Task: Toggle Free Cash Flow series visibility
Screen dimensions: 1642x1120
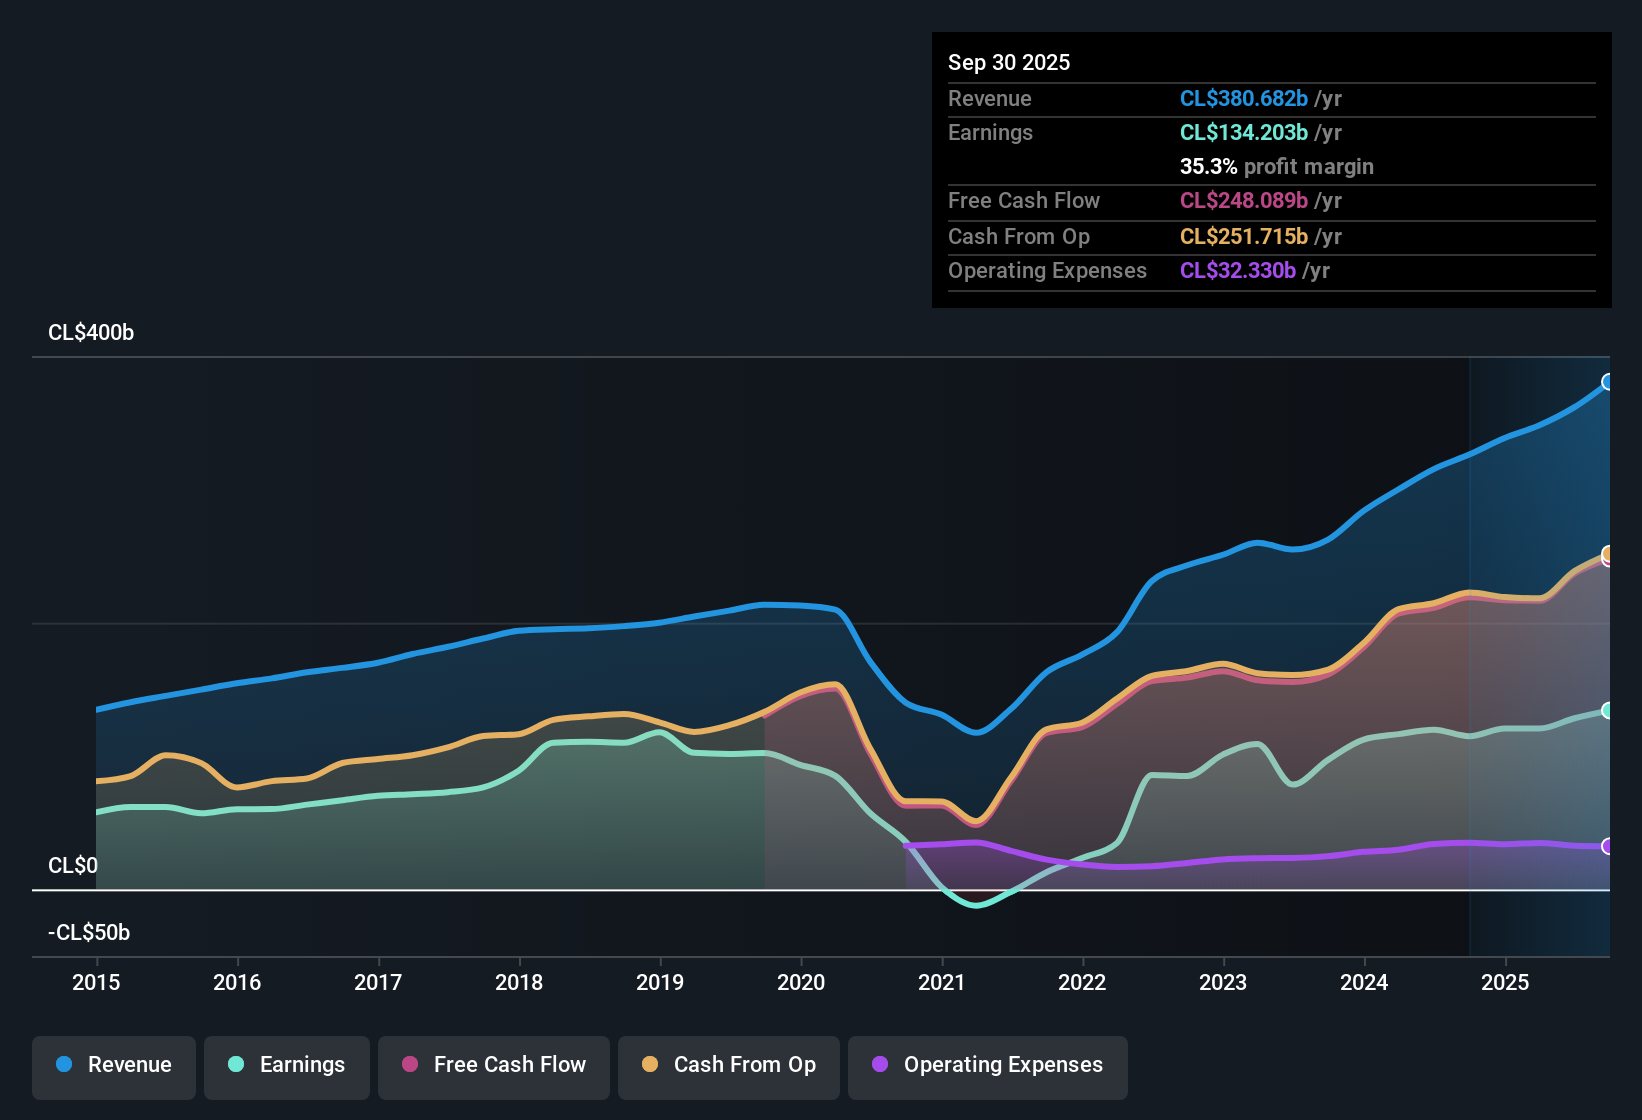Action: click(x=493, y=1065)
